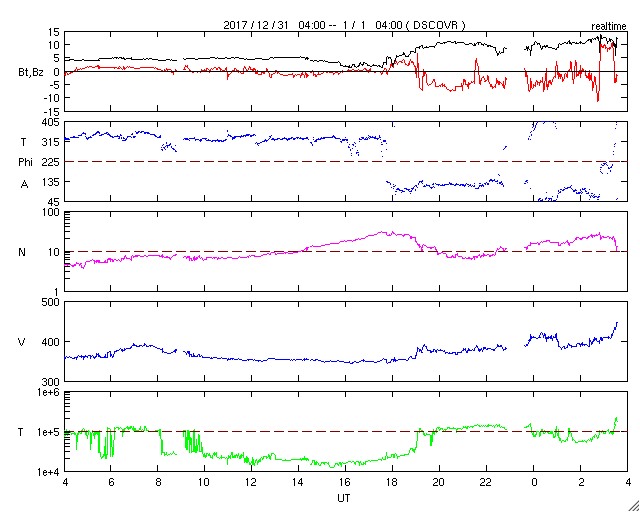Select the "405" tick on the Phi axis

tap(52, 122)
